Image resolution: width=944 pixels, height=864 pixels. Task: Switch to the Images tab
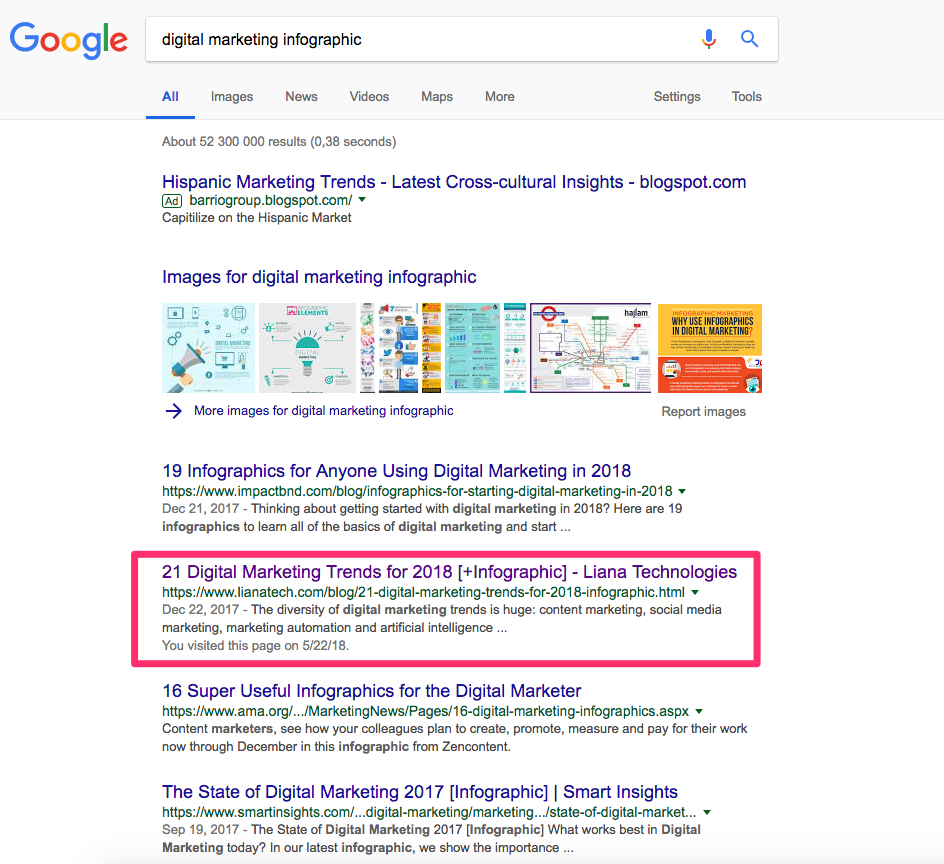[232, 97]
